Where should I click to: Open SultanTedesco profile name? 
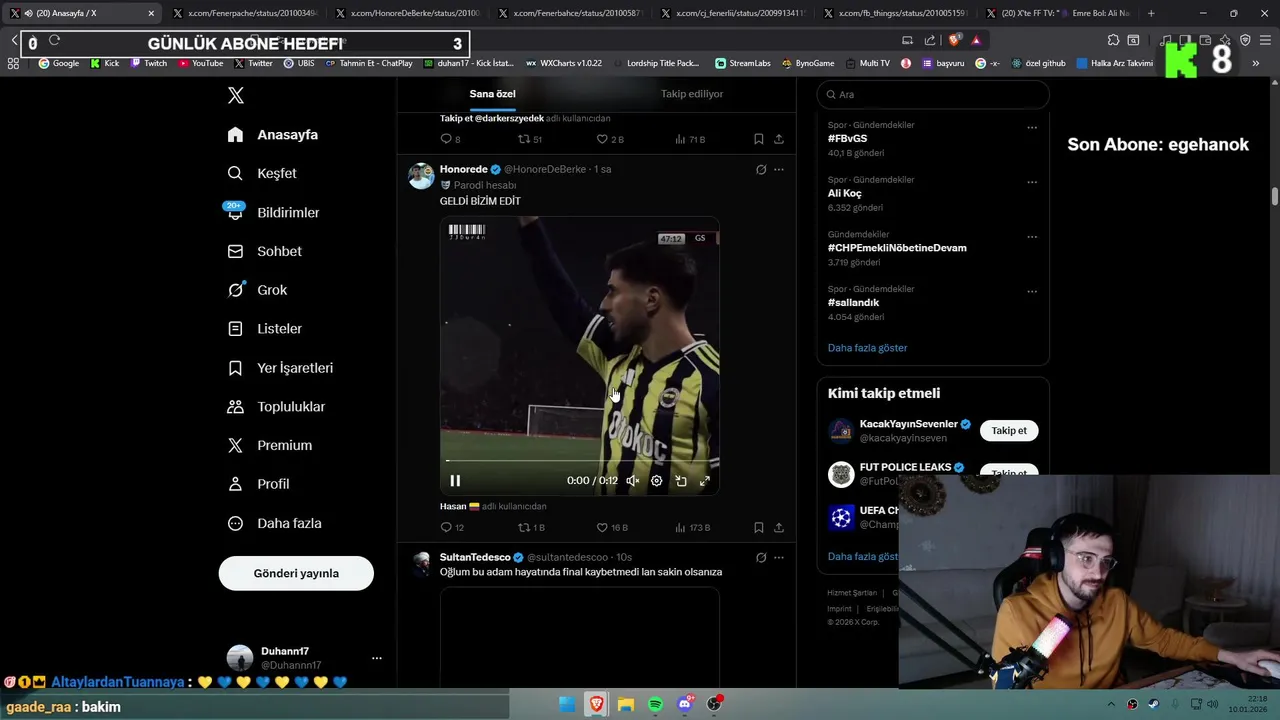click(475, 557)
